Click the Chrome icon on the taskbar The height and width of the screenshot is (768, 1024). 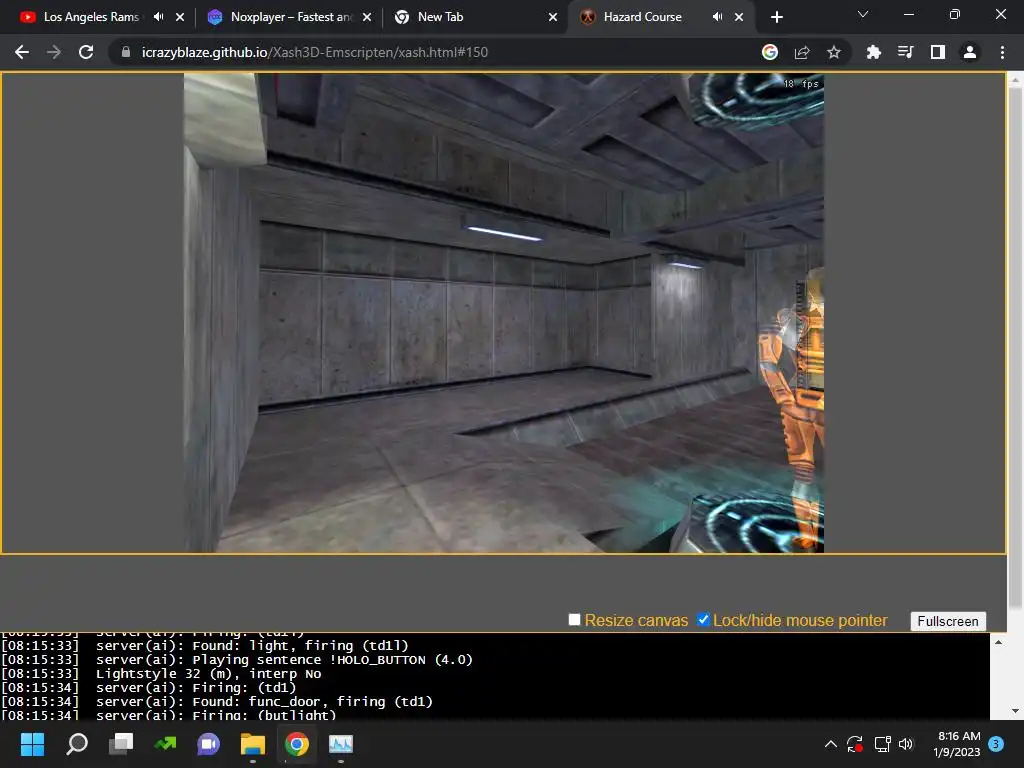coord(297,744)
